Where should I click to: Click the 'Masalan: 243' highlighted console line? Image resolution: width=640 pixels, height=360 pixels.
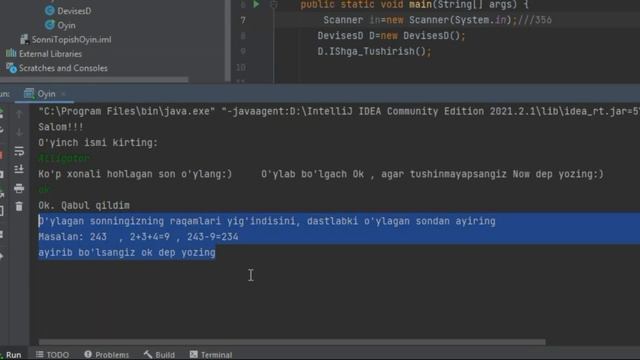(x=138, y=237)
